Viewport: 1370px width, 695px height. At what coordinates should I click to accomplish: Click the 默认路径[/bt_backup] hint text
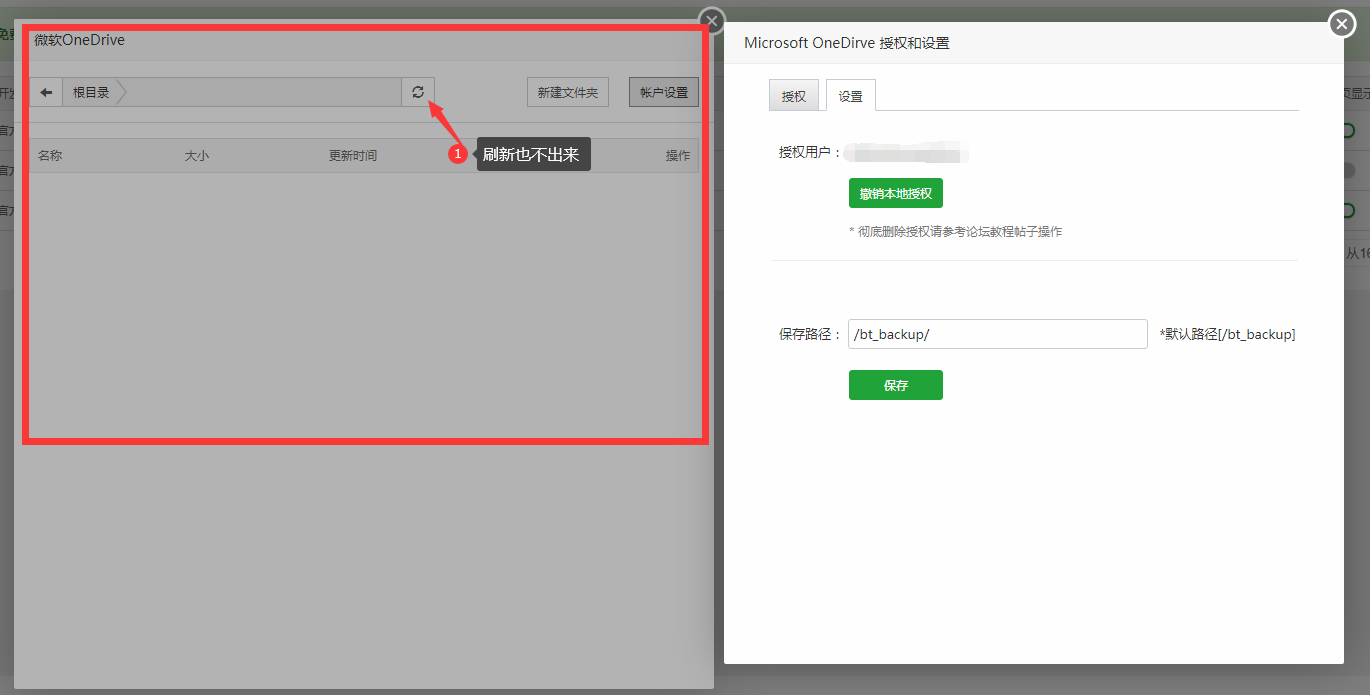click(1228, 334)
